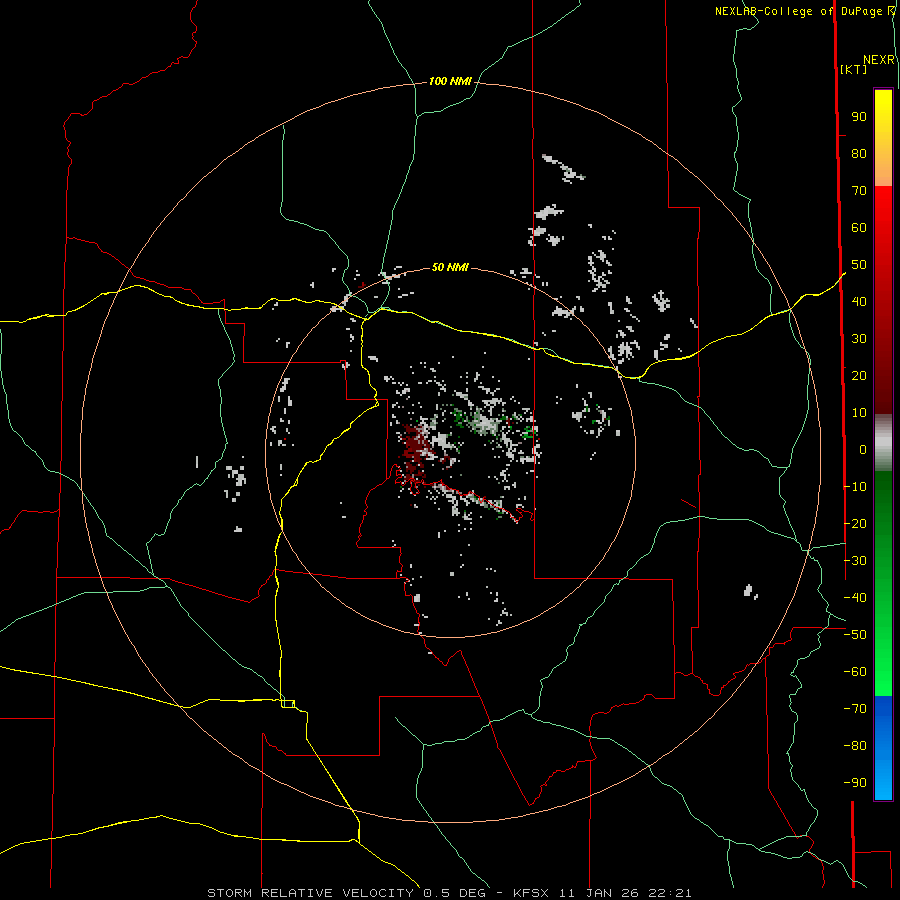This screenshot has width=900, height=900.
Task: Click the -80 value on the velocity scale
Action: 855,746
